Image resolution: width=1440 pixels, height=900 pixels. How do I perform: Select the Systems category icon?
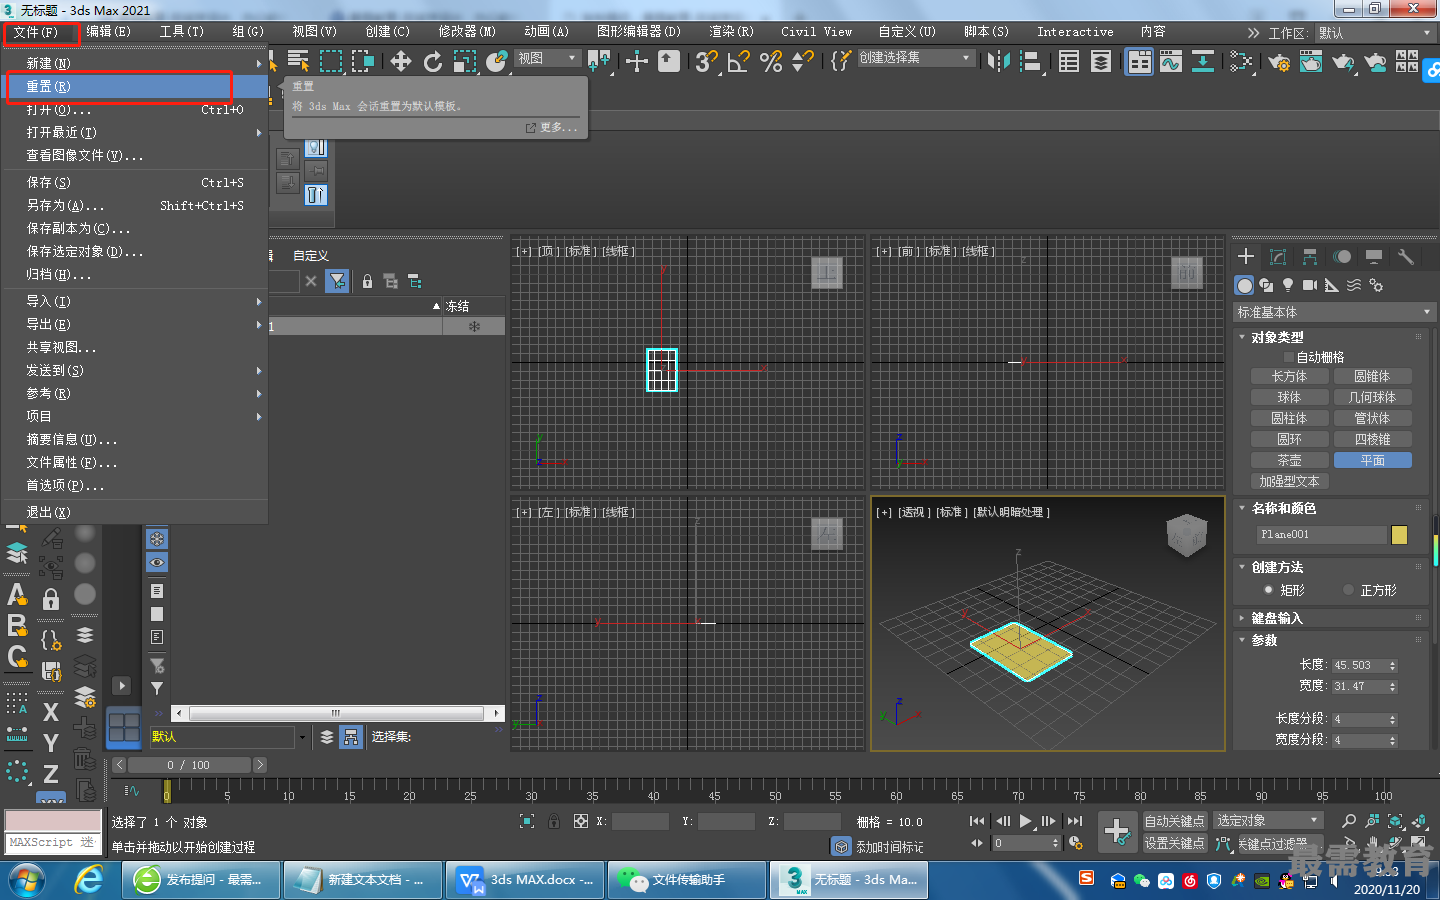tap(1376, 285)
